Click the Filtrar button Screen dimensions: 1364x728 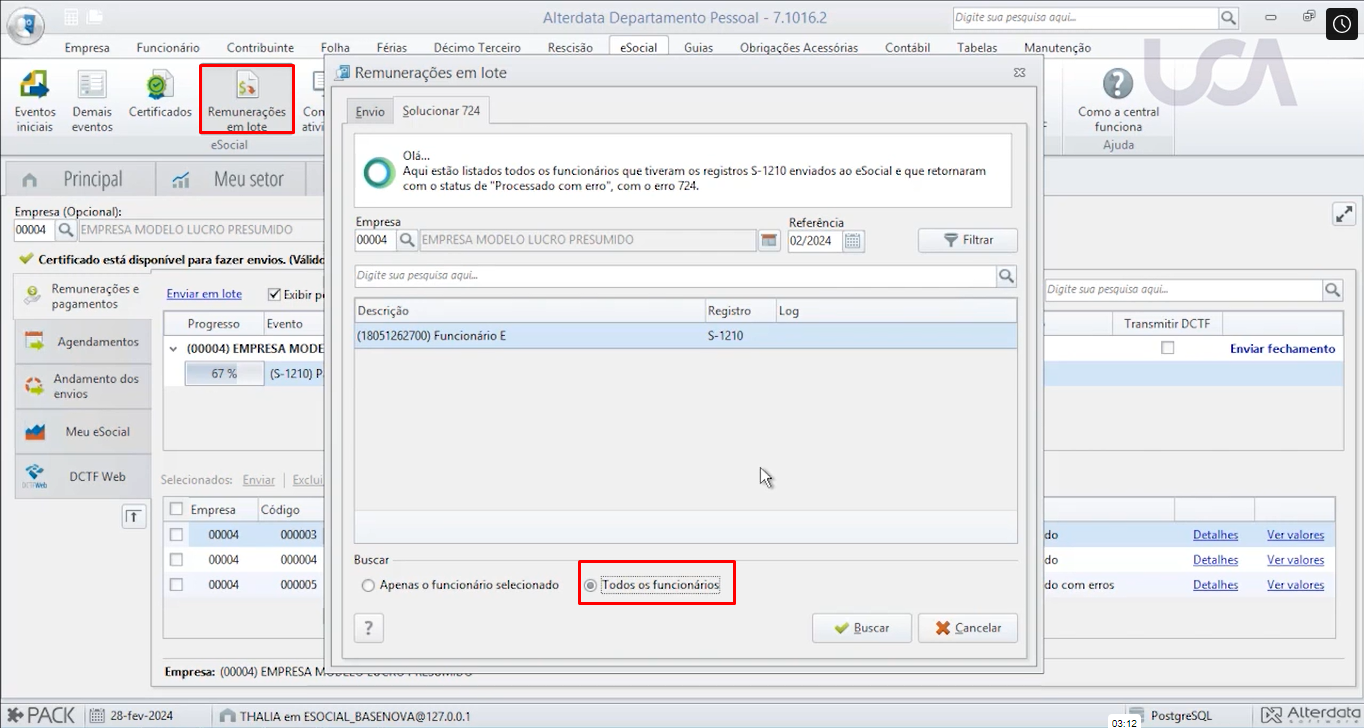click(x=967, y=240)
